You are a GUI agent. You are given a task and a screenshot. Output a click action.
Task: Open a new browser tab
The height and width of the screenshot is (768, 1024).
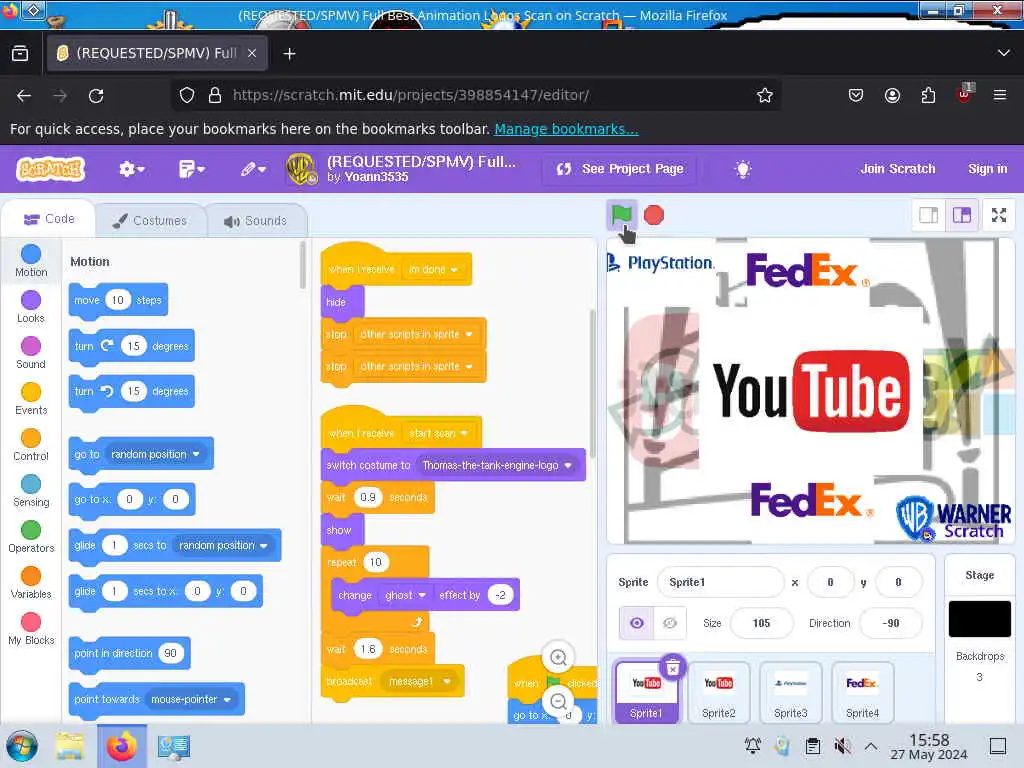click(289, 54)
